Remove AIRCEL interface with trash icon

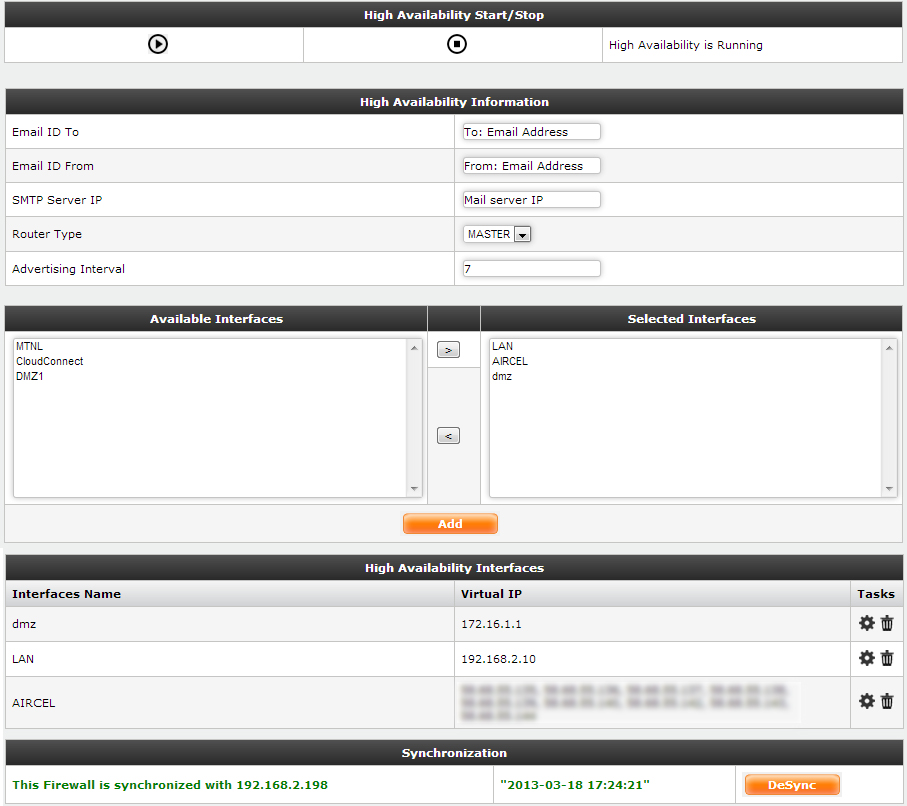[887, 701]
